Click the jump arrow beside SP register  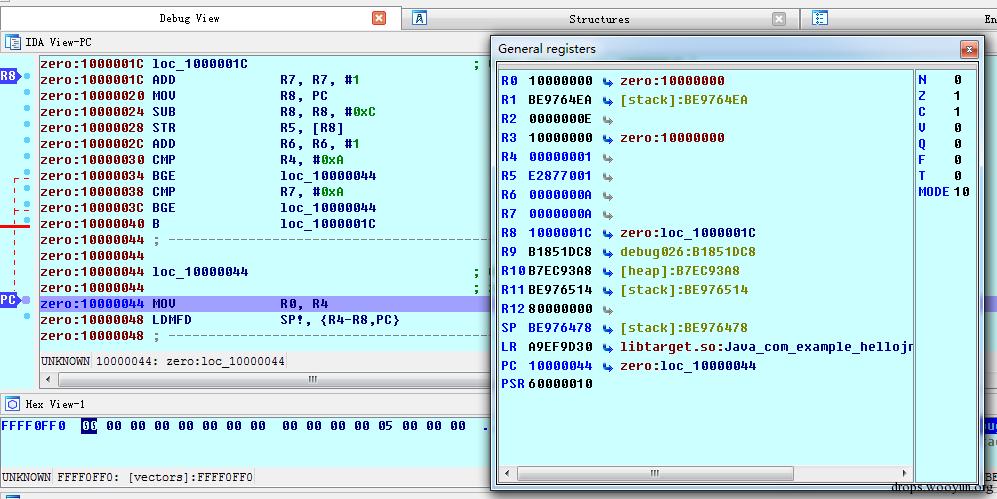[607, 328]
